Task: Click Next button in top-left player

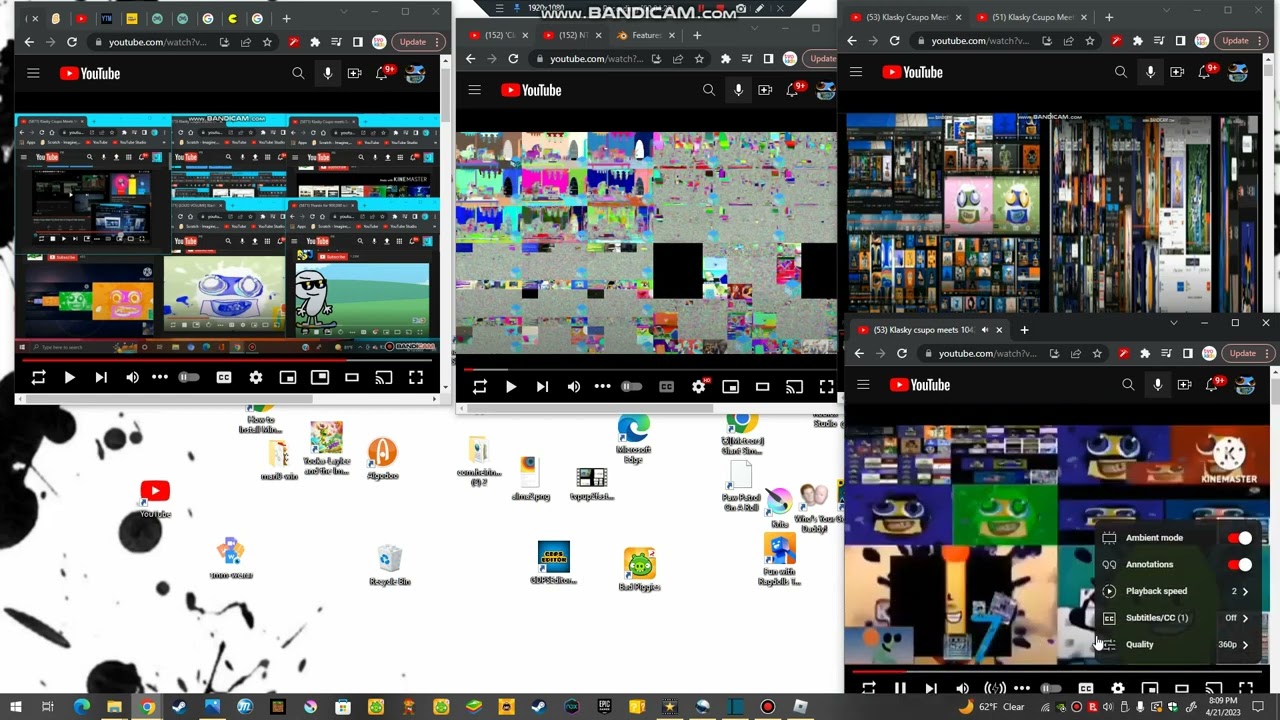Action: (101, 378)
